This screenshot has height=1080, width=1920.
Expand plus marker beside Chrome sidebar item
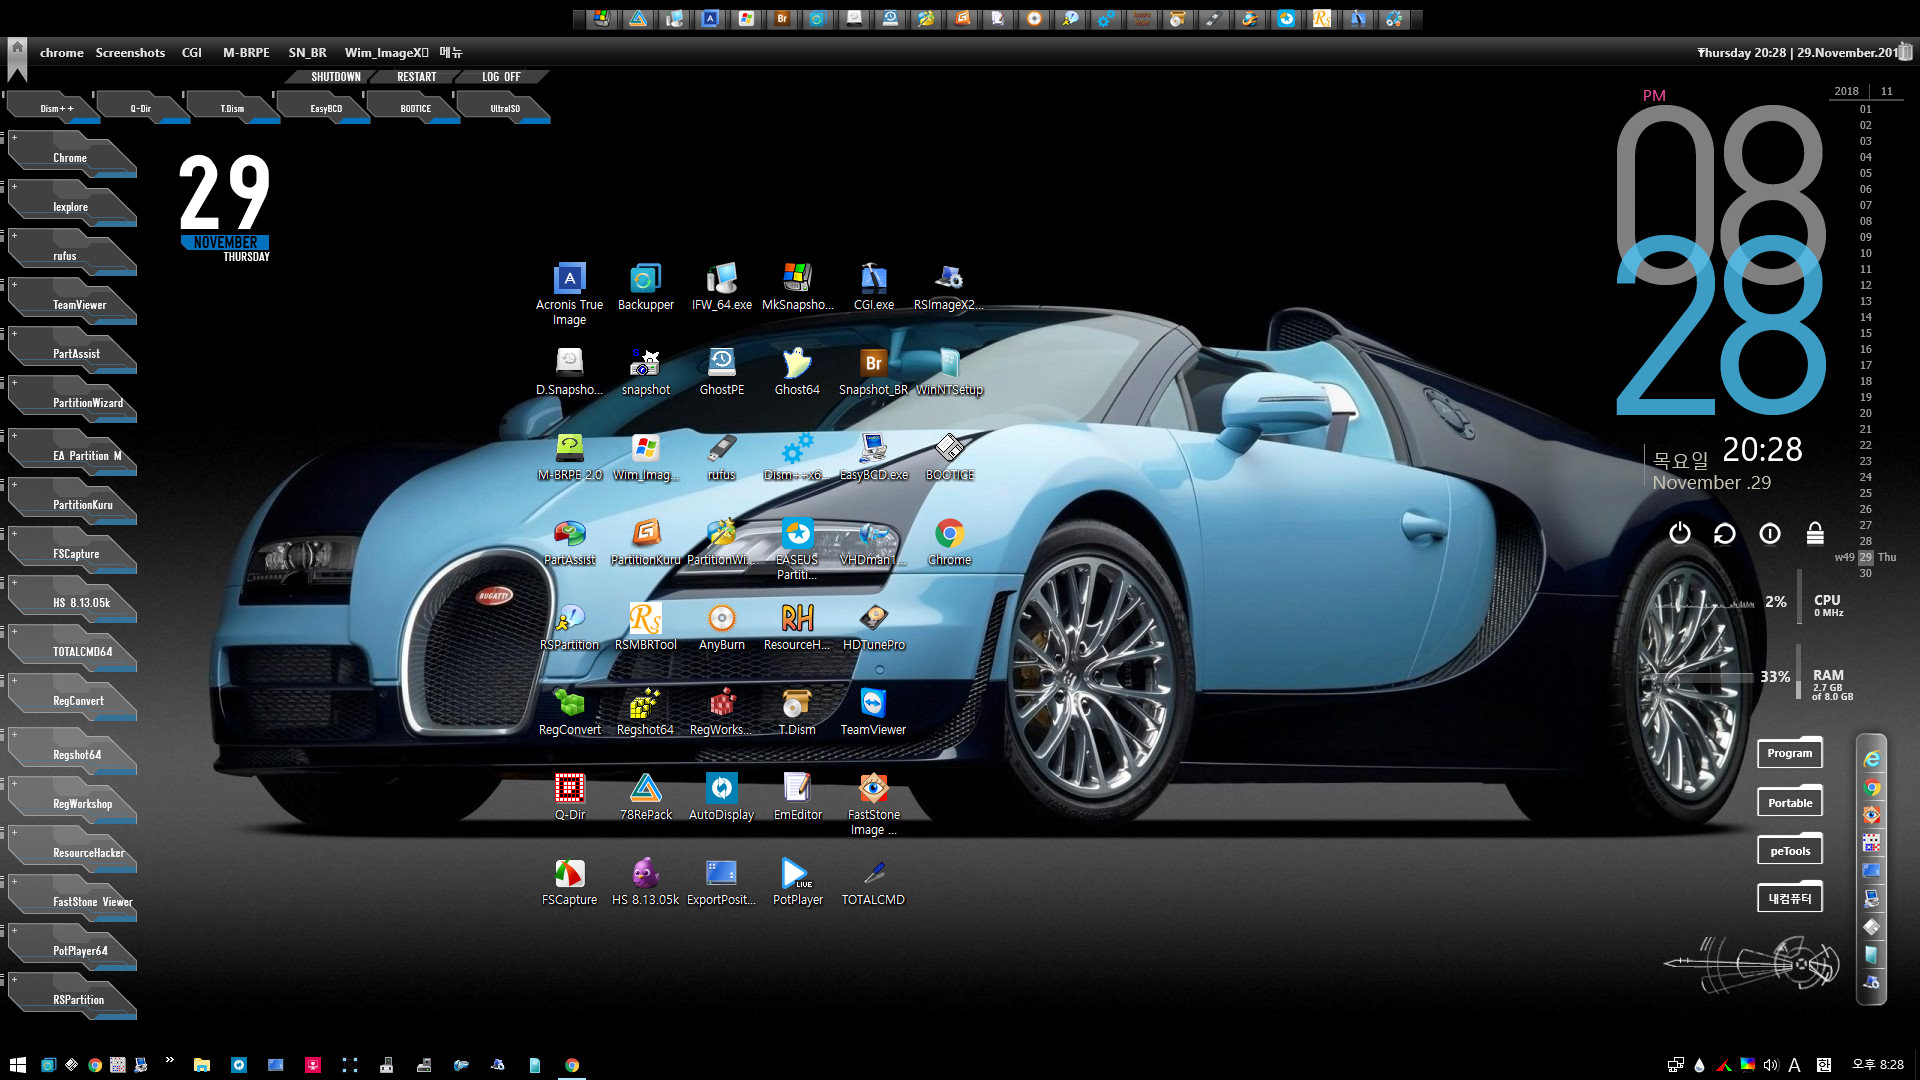point(14,137)
